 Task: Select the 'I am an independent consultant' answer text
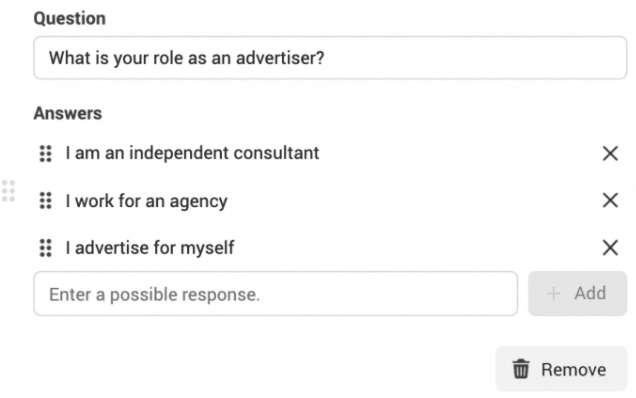click(x=192, y=153)
